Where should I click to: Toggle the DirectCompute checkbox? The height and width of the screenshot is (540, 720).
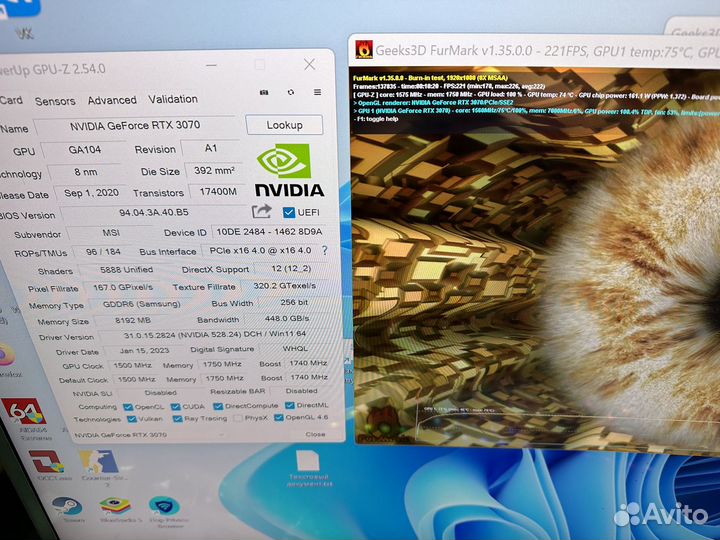[218, 406]
